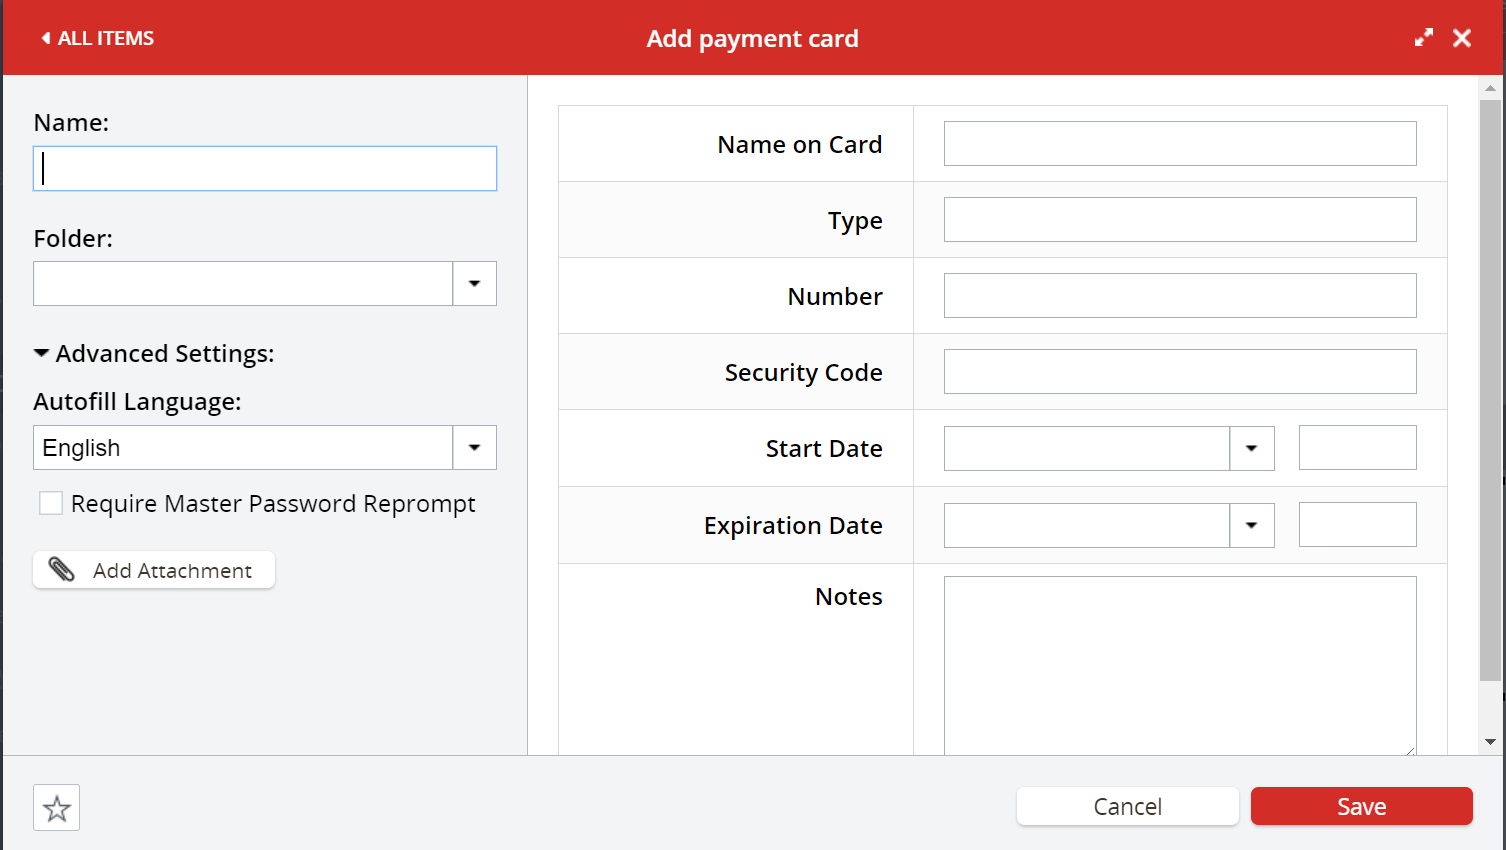The height and width of the screenshot is (850, 1506).
Task: Open the Autofill Language dropdown
Action: tap(474, 447)
